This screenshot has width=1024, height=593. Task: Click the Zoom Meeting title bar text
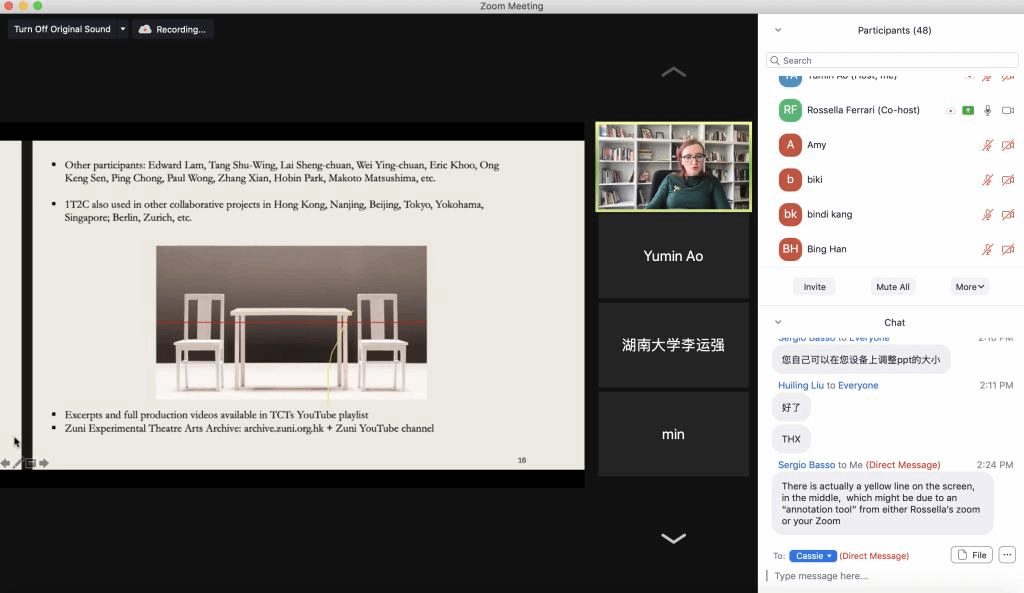(x=511, y=6)
